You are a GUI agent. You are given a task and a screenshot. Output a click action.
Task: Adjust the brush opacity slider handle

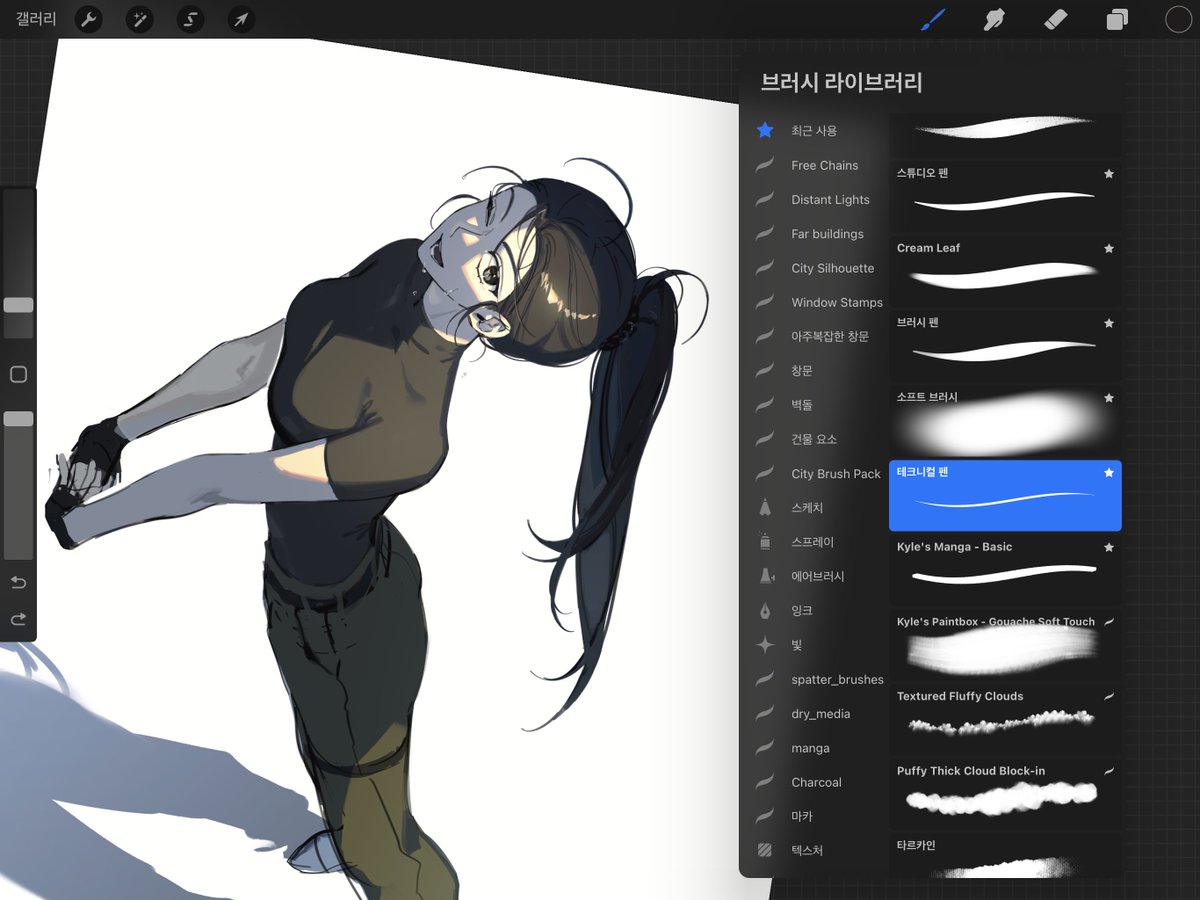point(18,419)
